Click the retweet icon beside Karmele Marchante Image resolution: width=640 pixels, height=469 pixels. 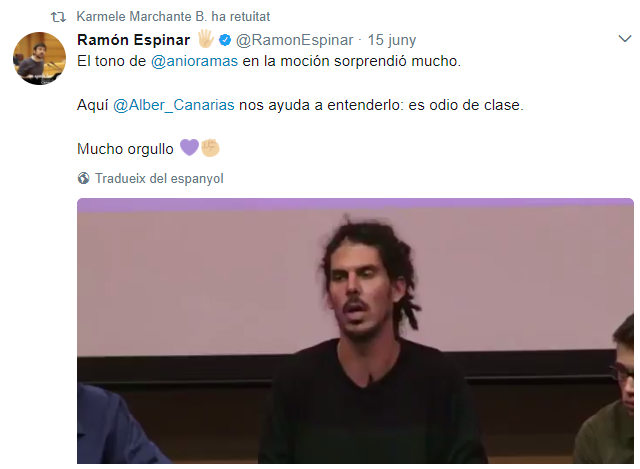click(58, 17)
